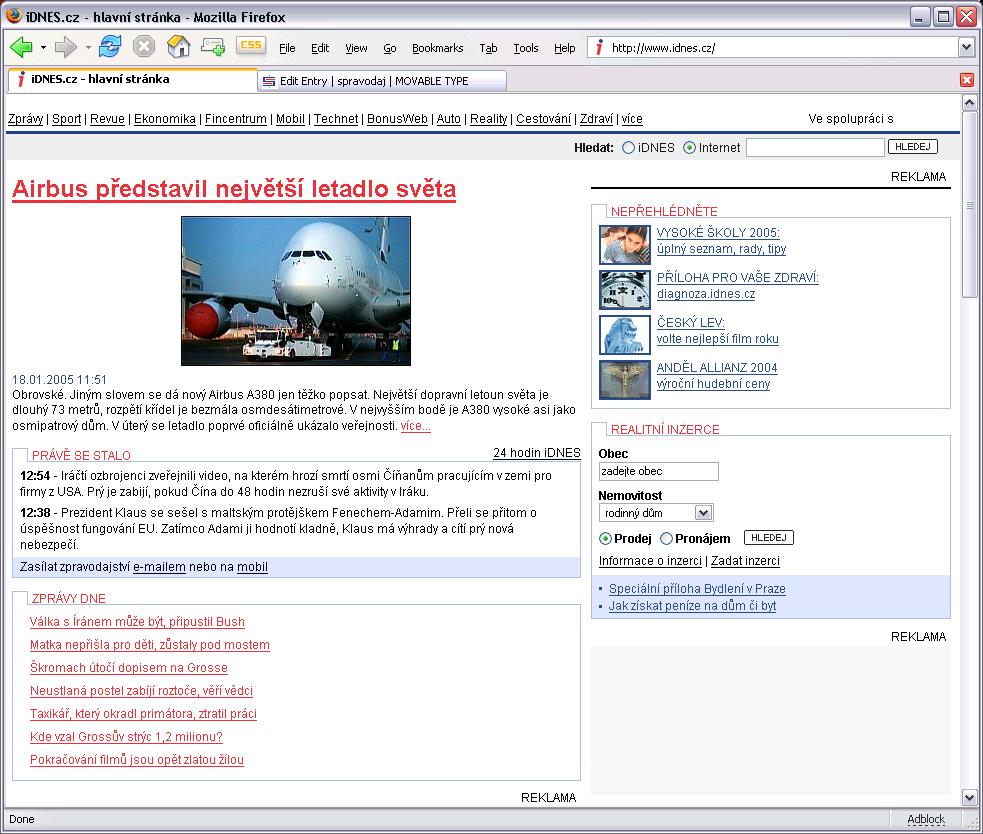Select the iDNES search radio button
The image size is (983, 834).
(x=628, y=148)
